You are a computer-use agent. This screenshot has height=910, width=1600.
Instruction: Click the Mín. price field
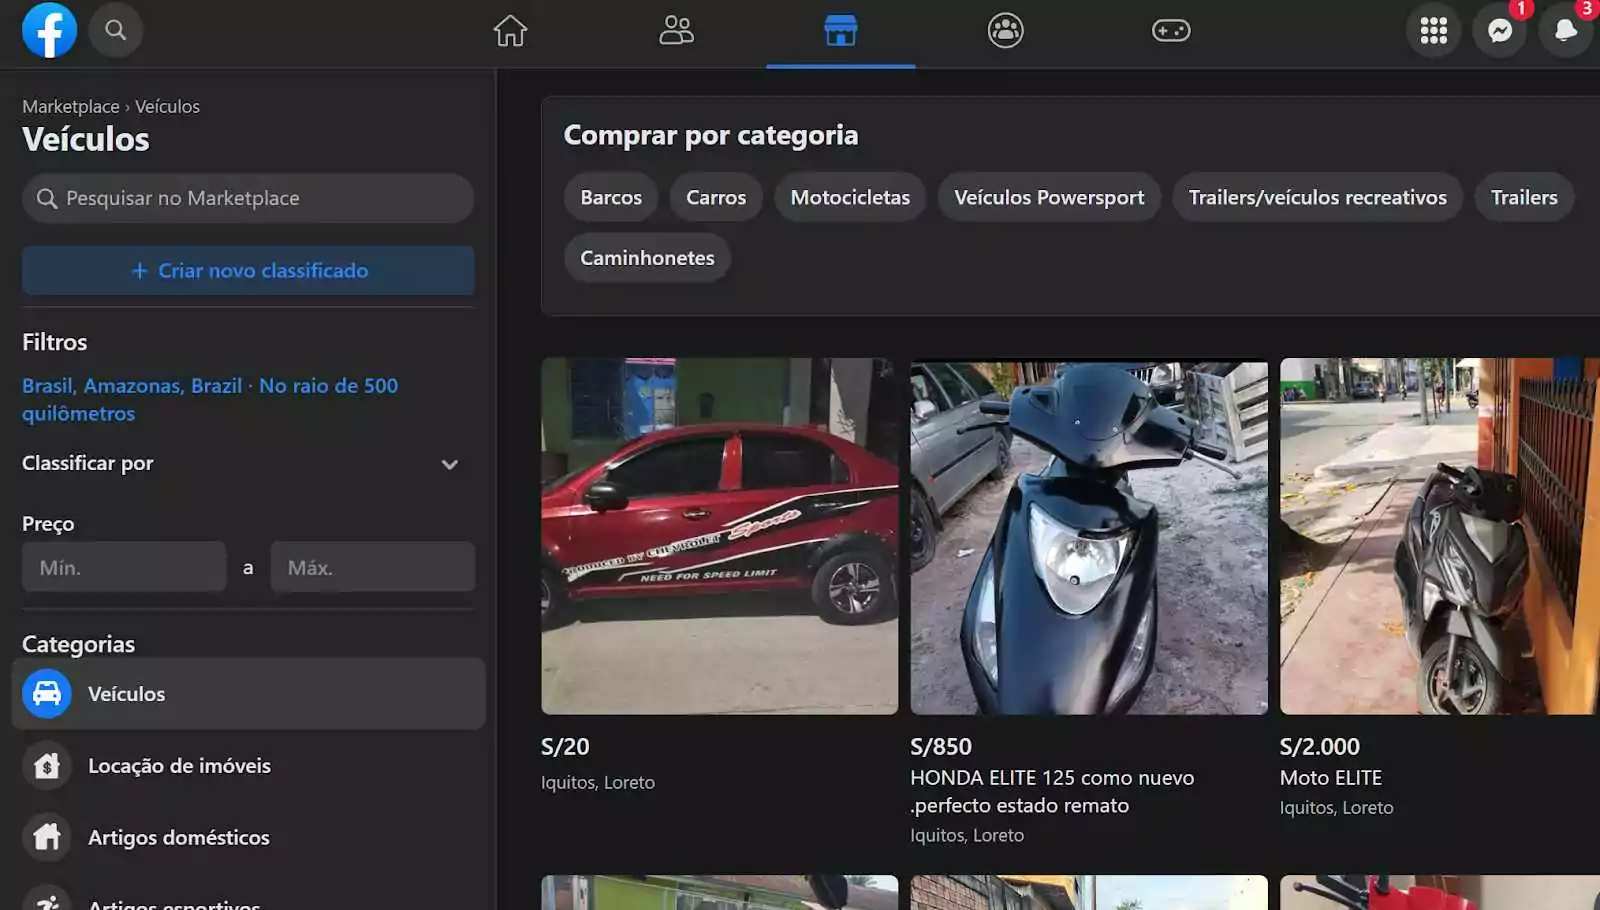click(x=124, y=567)
